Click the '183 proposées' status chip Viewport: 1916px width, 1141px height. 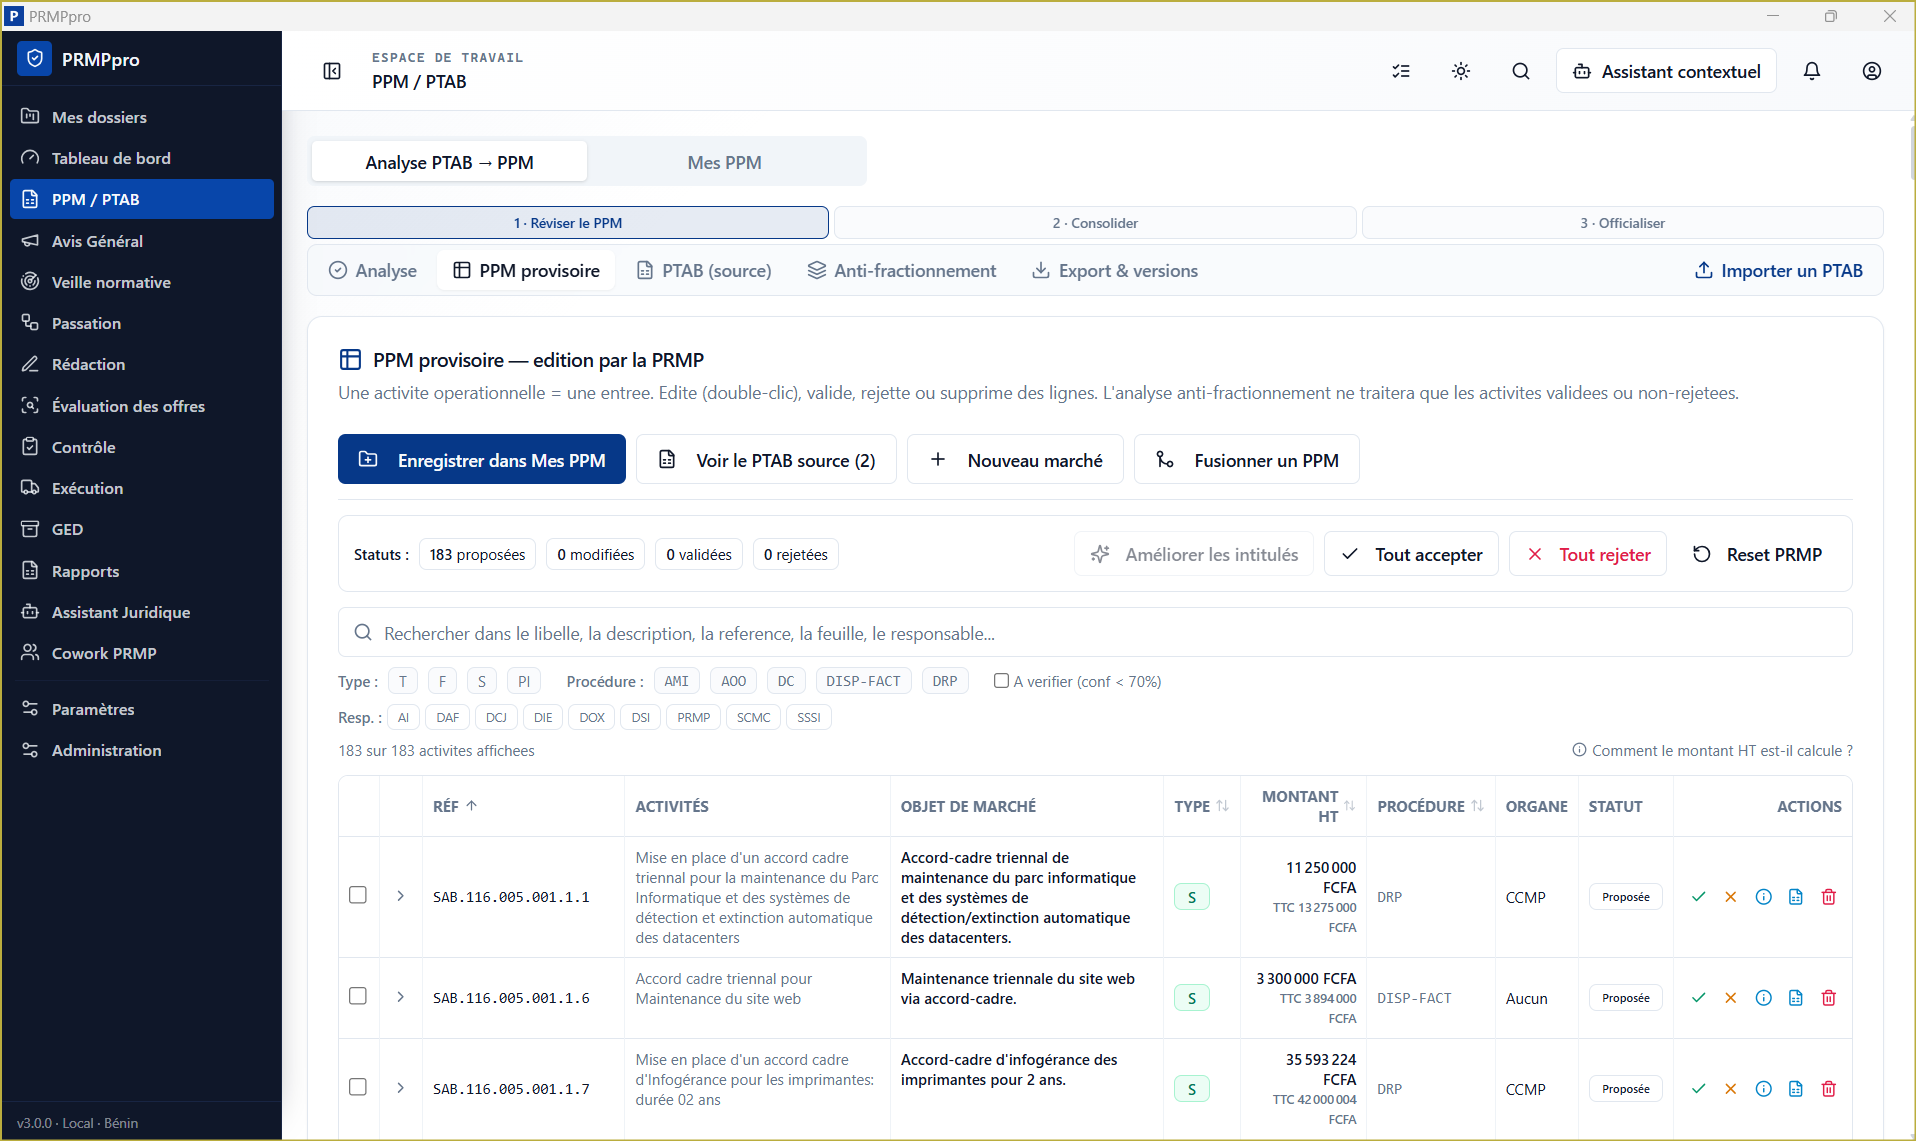[x=477, y=554]
